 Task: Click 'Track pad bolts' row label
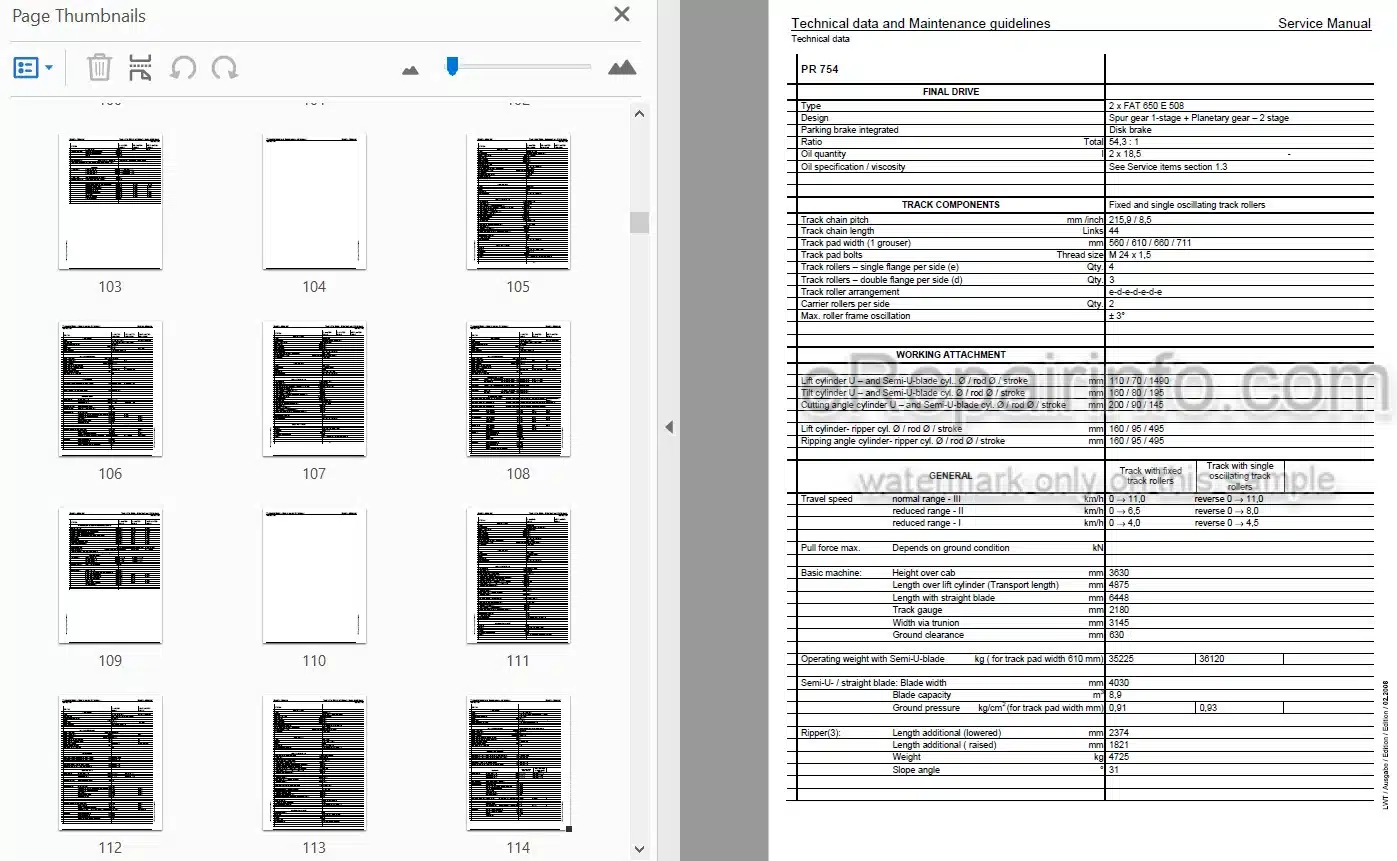(x=832, y=255)
